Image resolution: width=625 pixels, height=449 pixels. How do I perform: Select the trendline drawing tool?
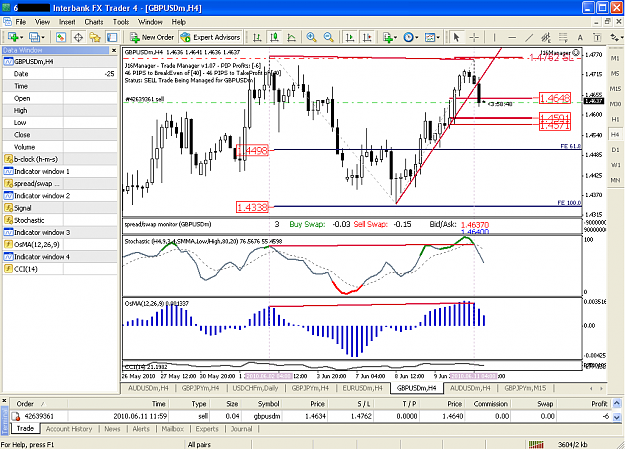(529, 37)
